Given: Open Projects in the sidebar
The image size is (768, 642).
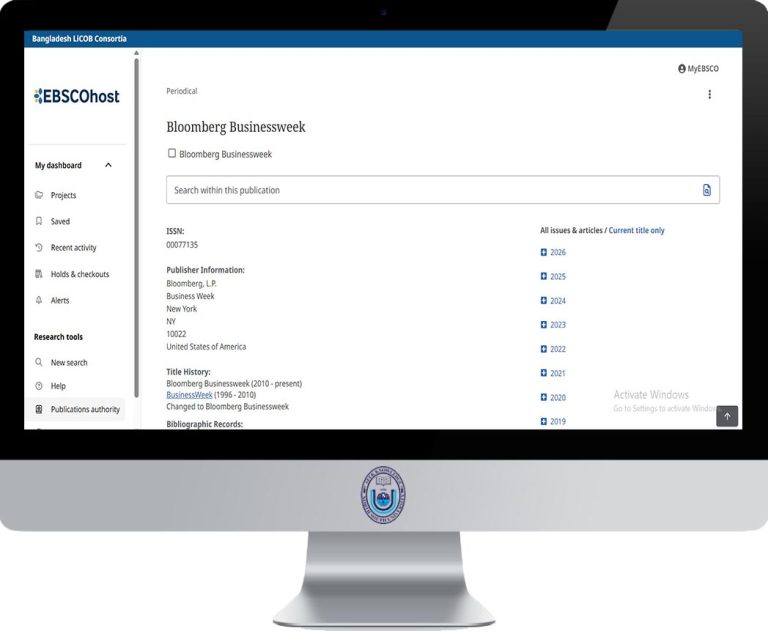Looking at the screenshot, I should (63, 195).
